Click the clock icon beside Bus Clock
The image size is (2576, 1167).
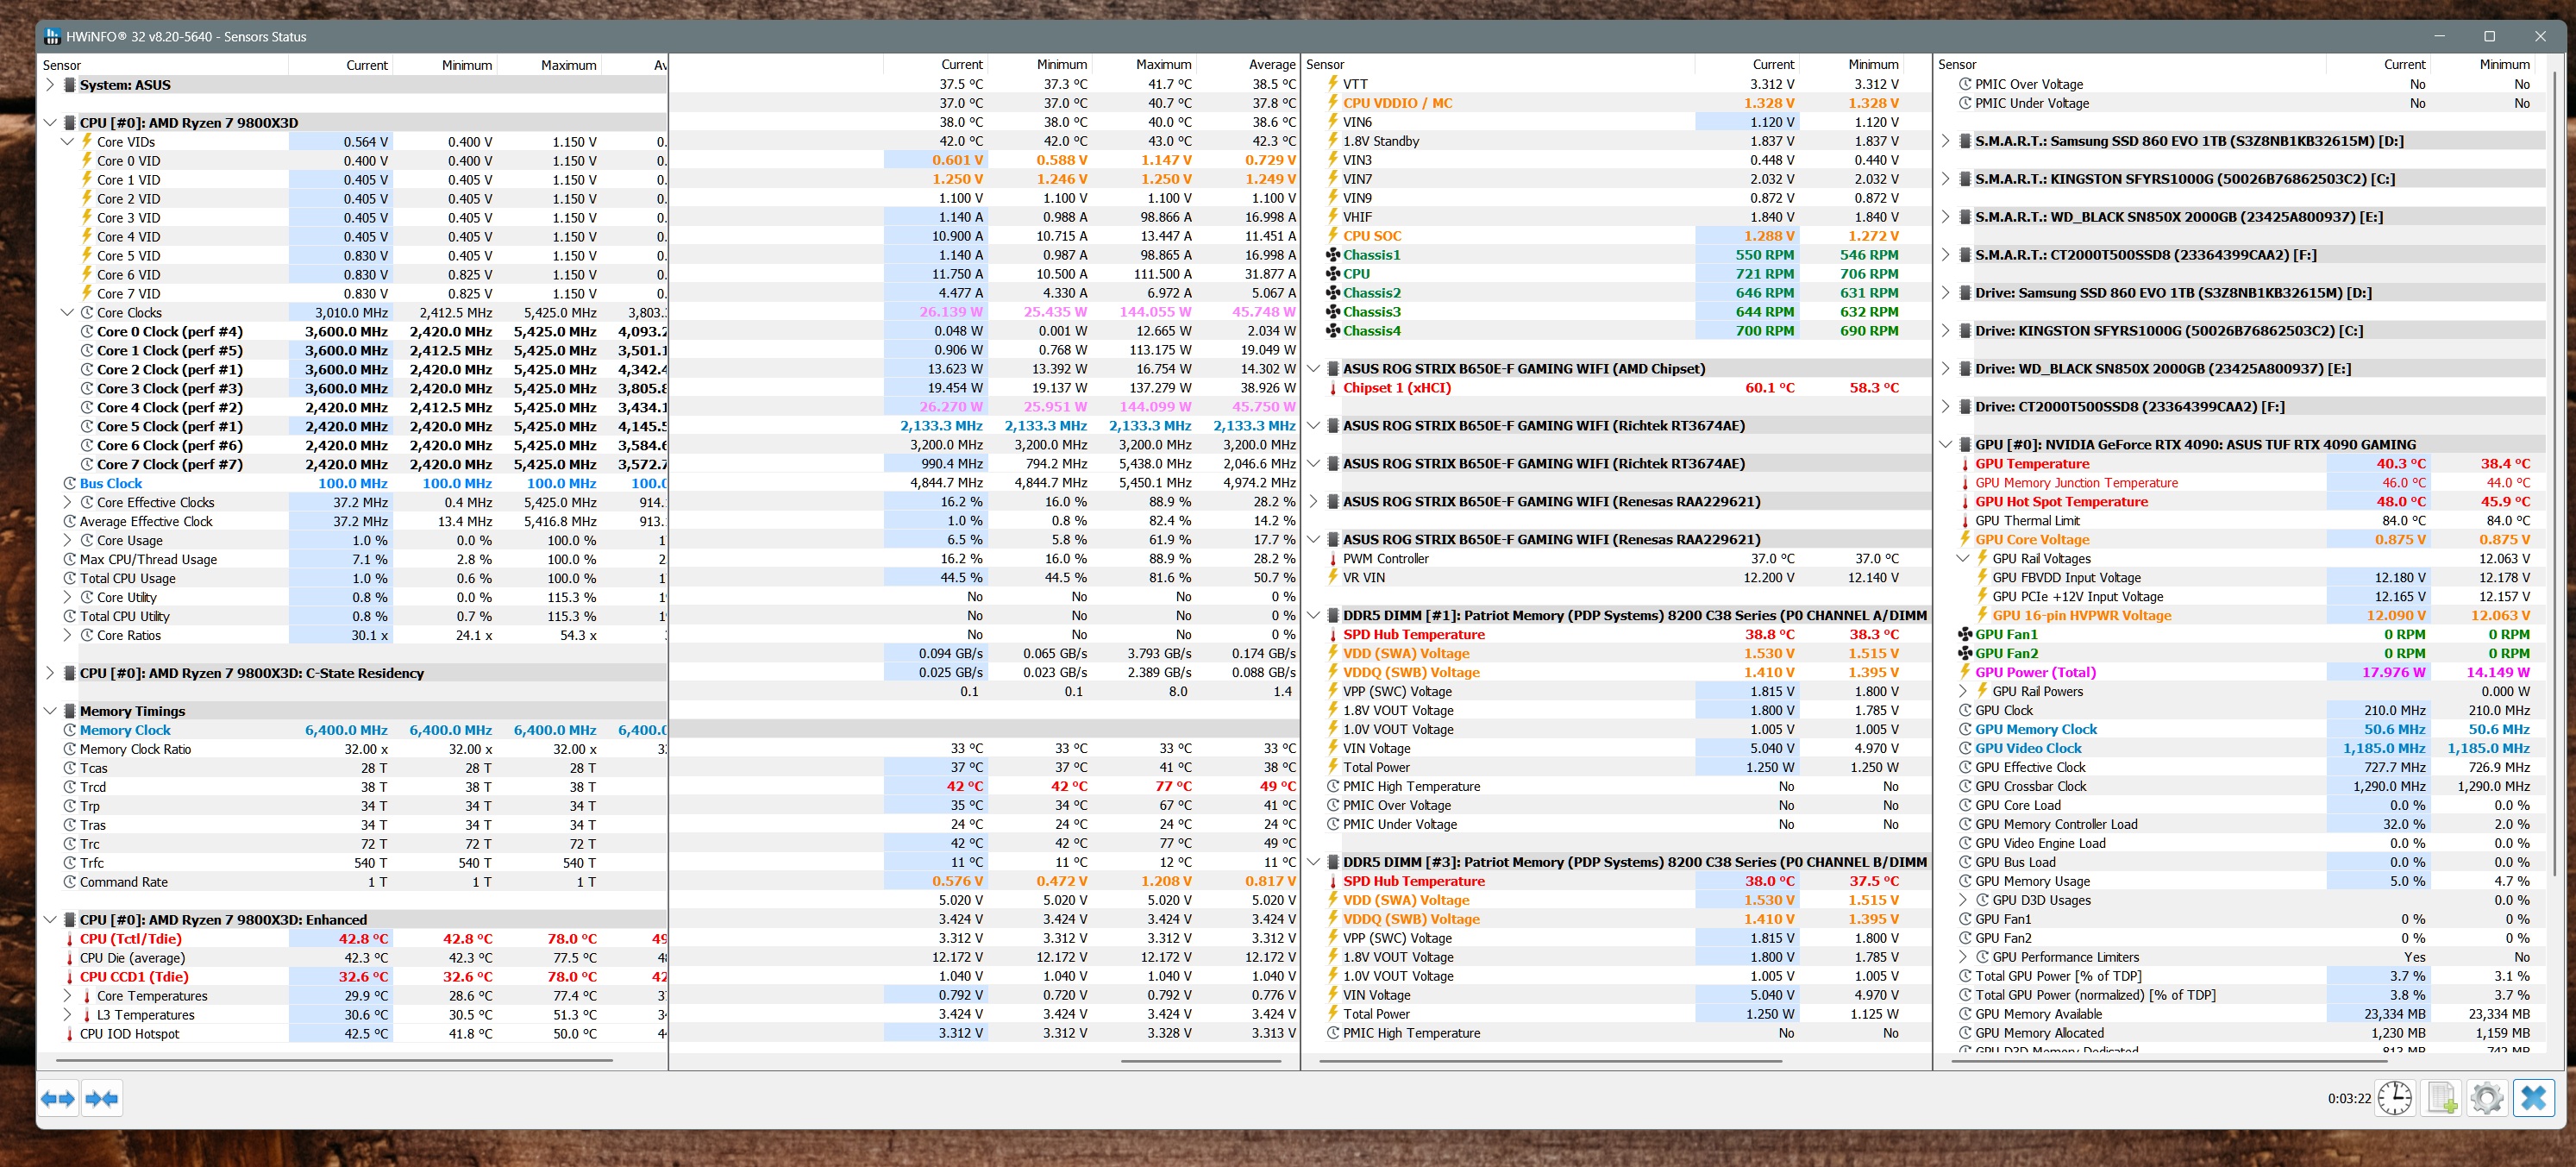pyautogui.click(x=70, y=483)
